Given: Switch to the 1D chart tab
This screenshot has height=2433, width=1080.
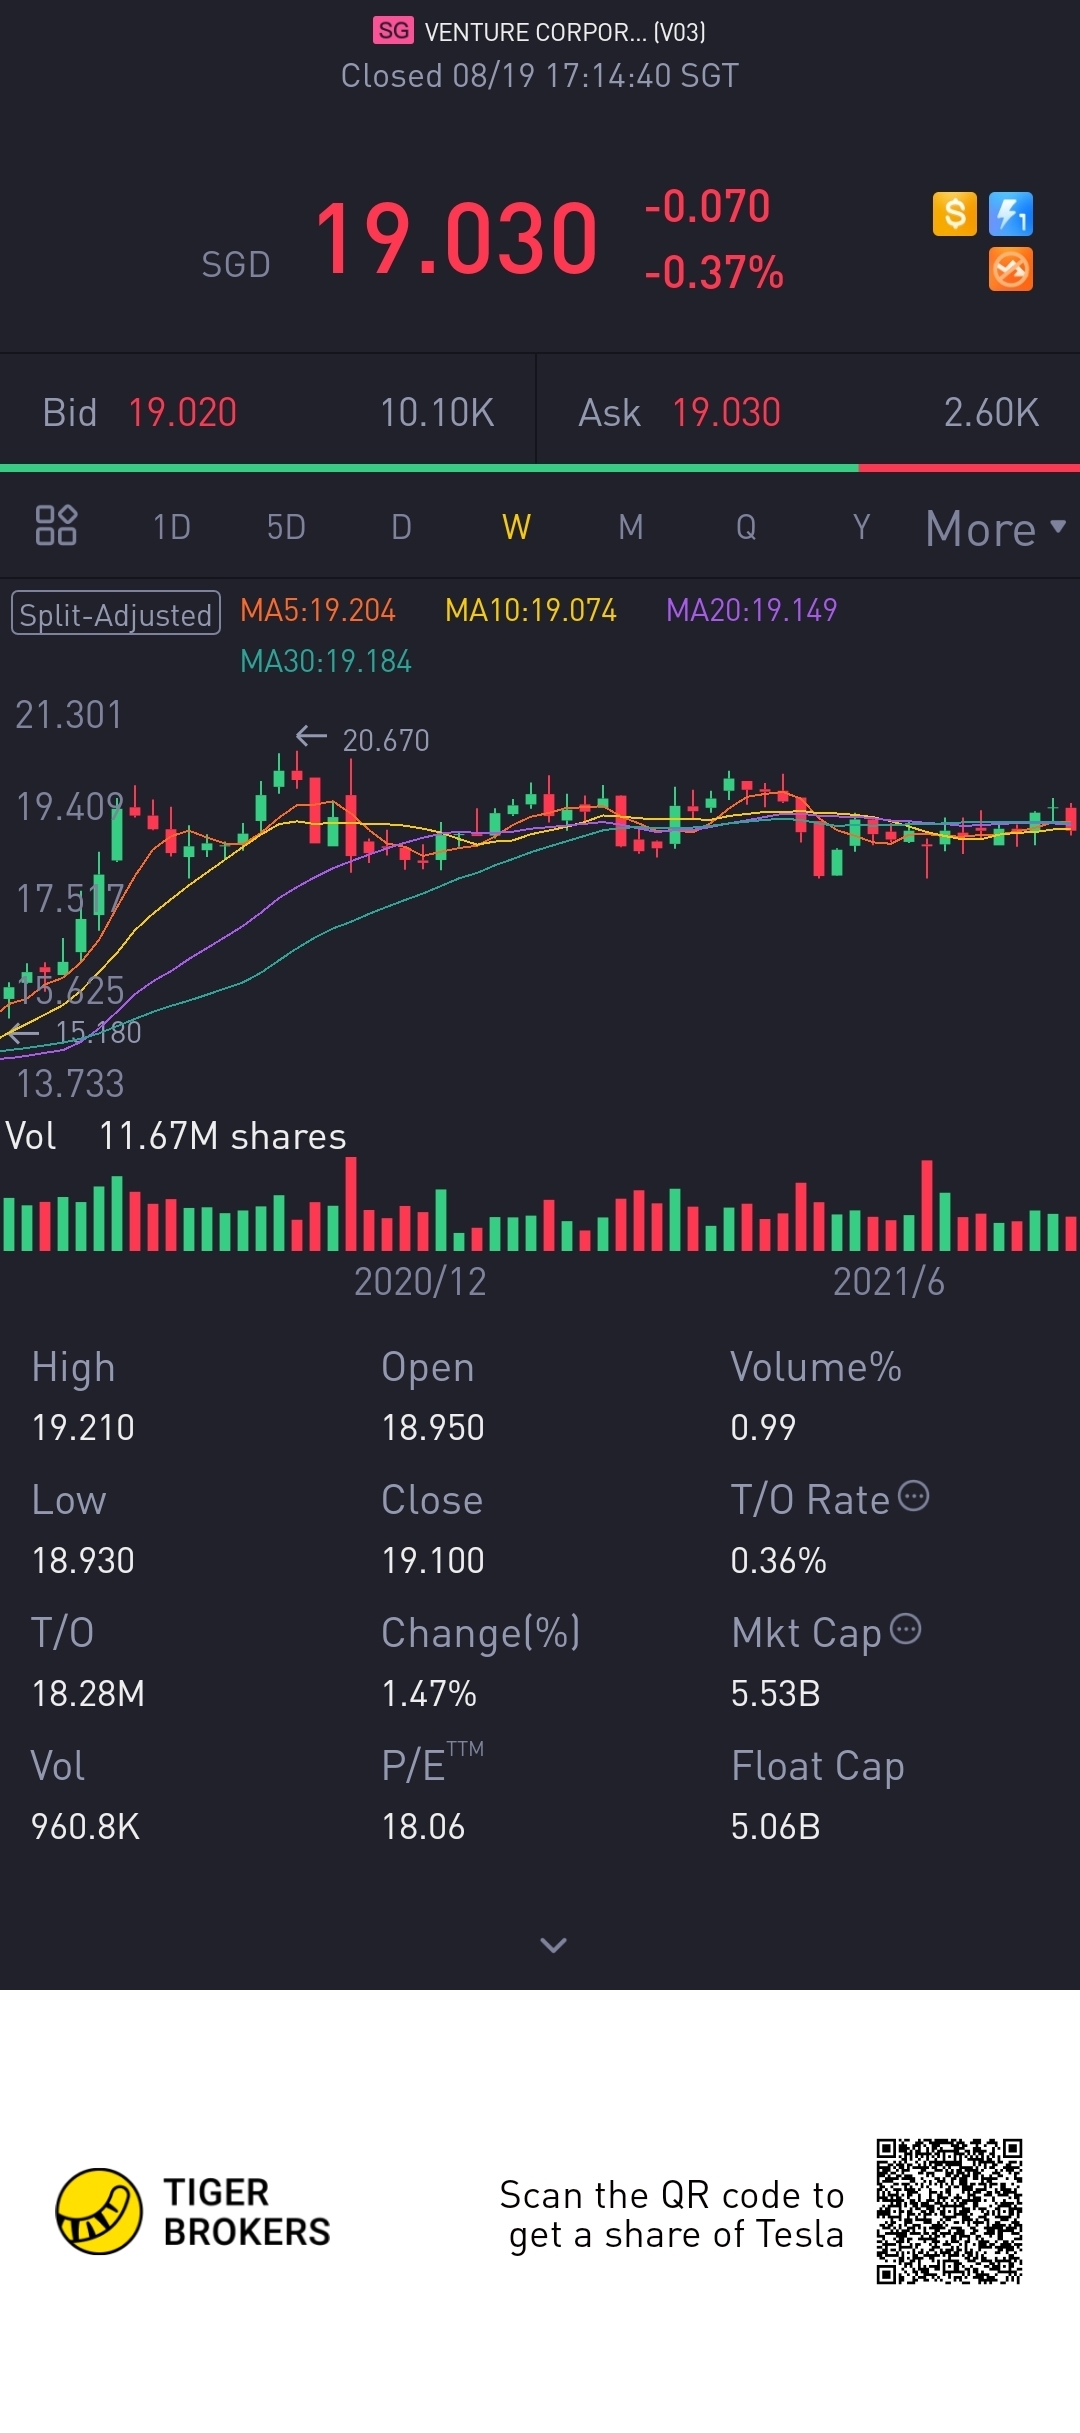Looking at the screenshot, I should 171,527.
